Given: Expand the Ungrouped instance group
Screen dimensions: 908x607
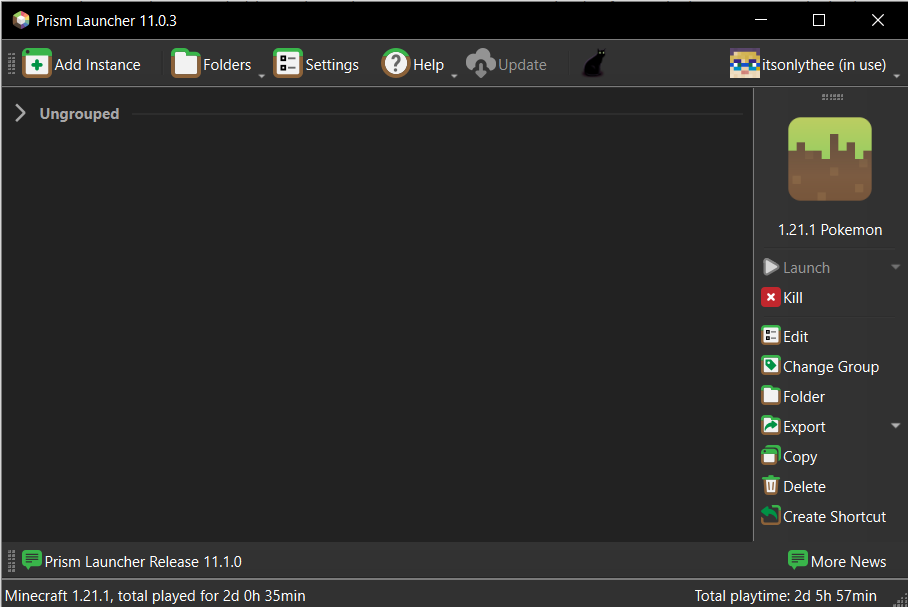Looking at the screenshot, I should 20,113.
